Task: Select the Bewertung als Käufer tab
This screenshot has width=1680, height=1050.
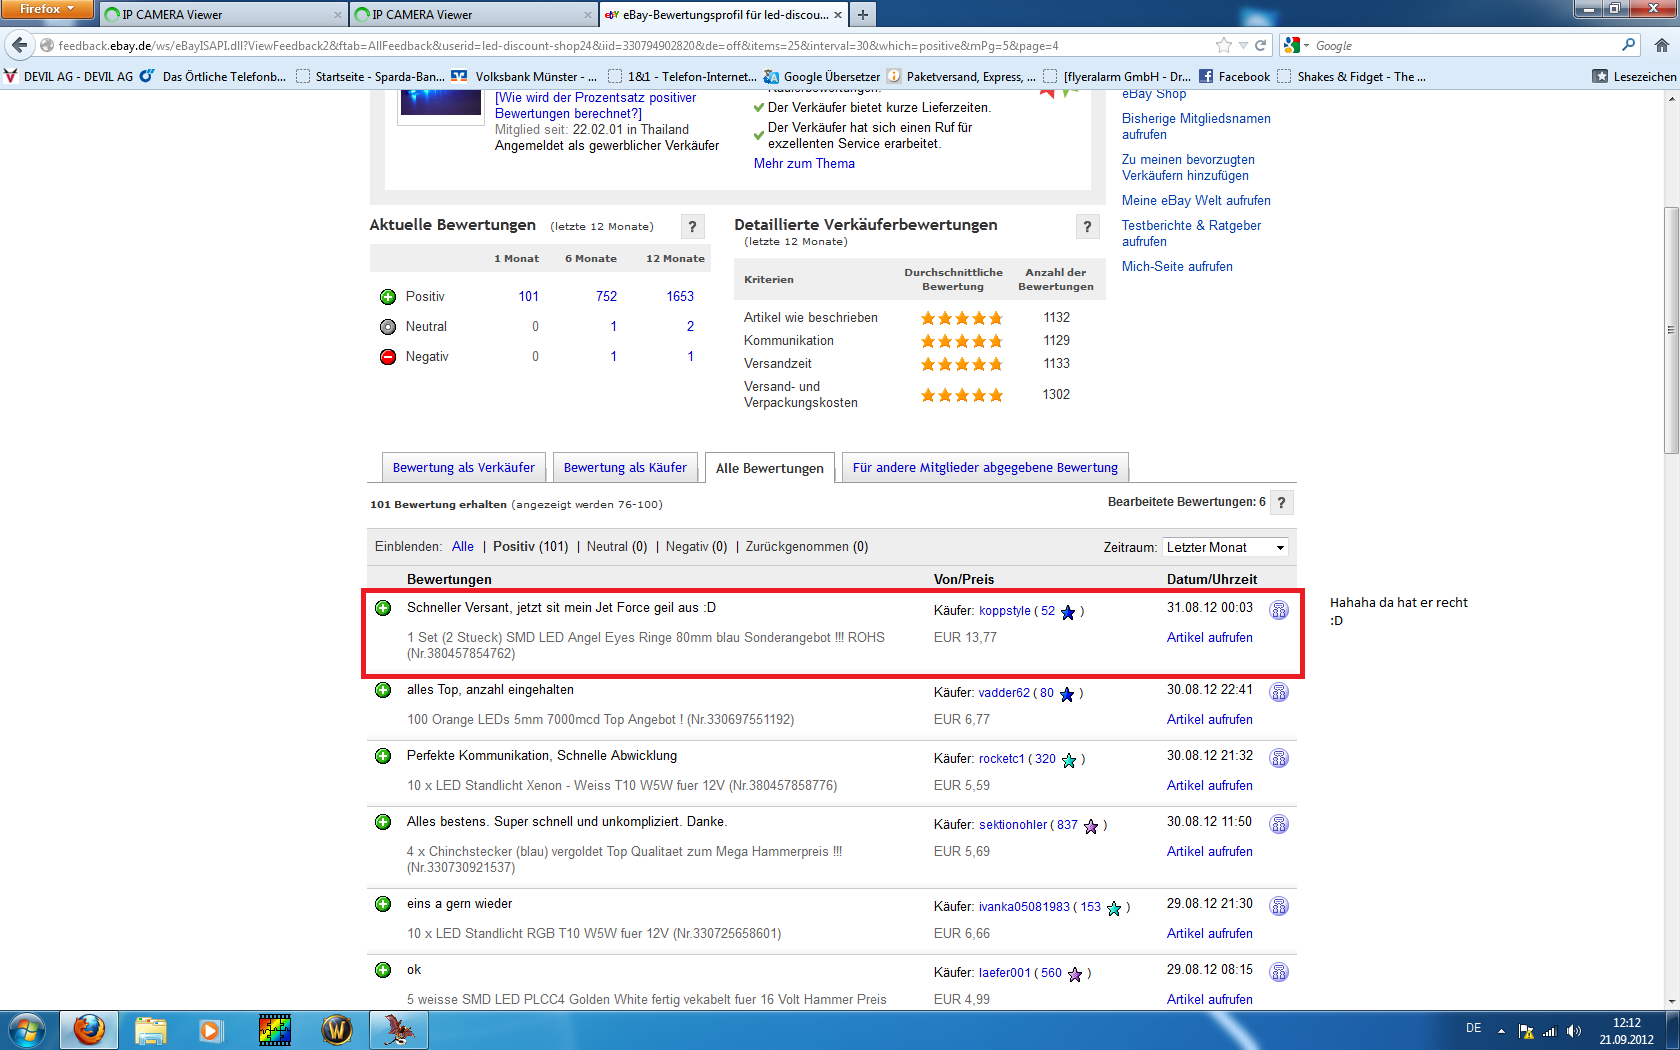Action: (x=625, y=468)
